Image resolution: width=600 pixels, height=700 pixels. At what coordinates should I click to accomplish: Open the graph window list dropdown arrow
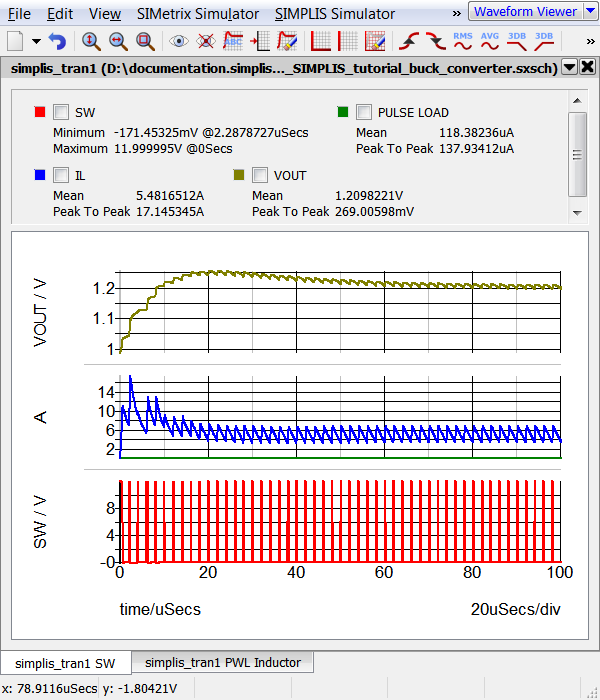(569, 67)
